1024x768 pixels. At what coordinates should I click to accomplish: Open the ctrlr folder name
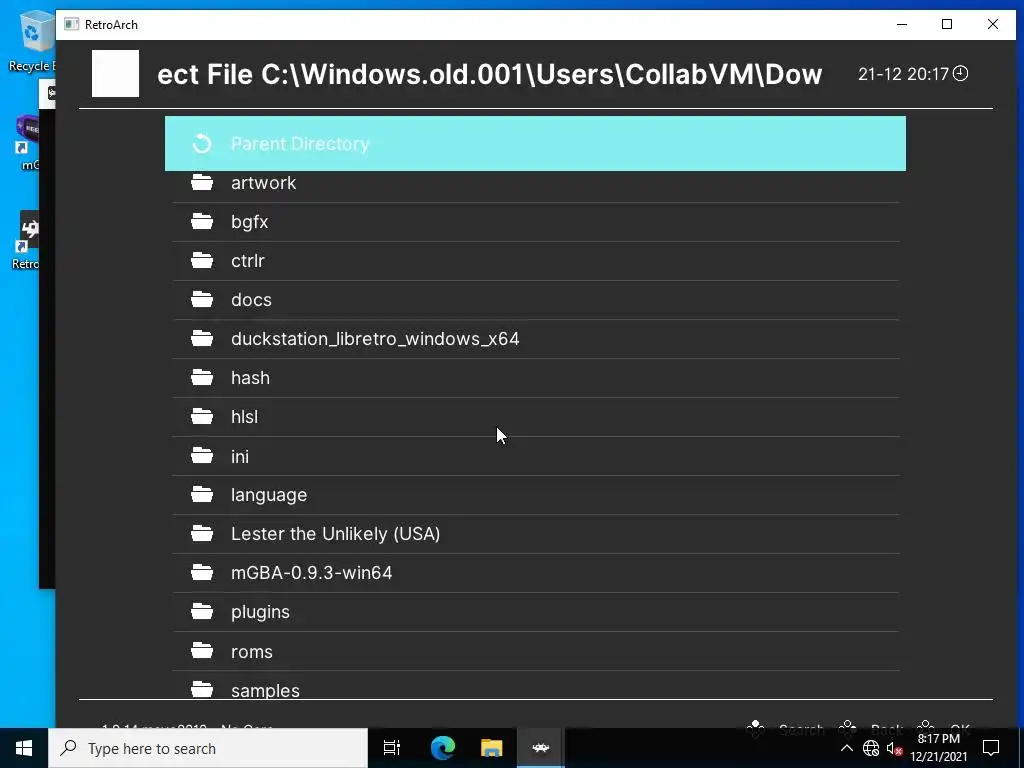coord(248,261)
